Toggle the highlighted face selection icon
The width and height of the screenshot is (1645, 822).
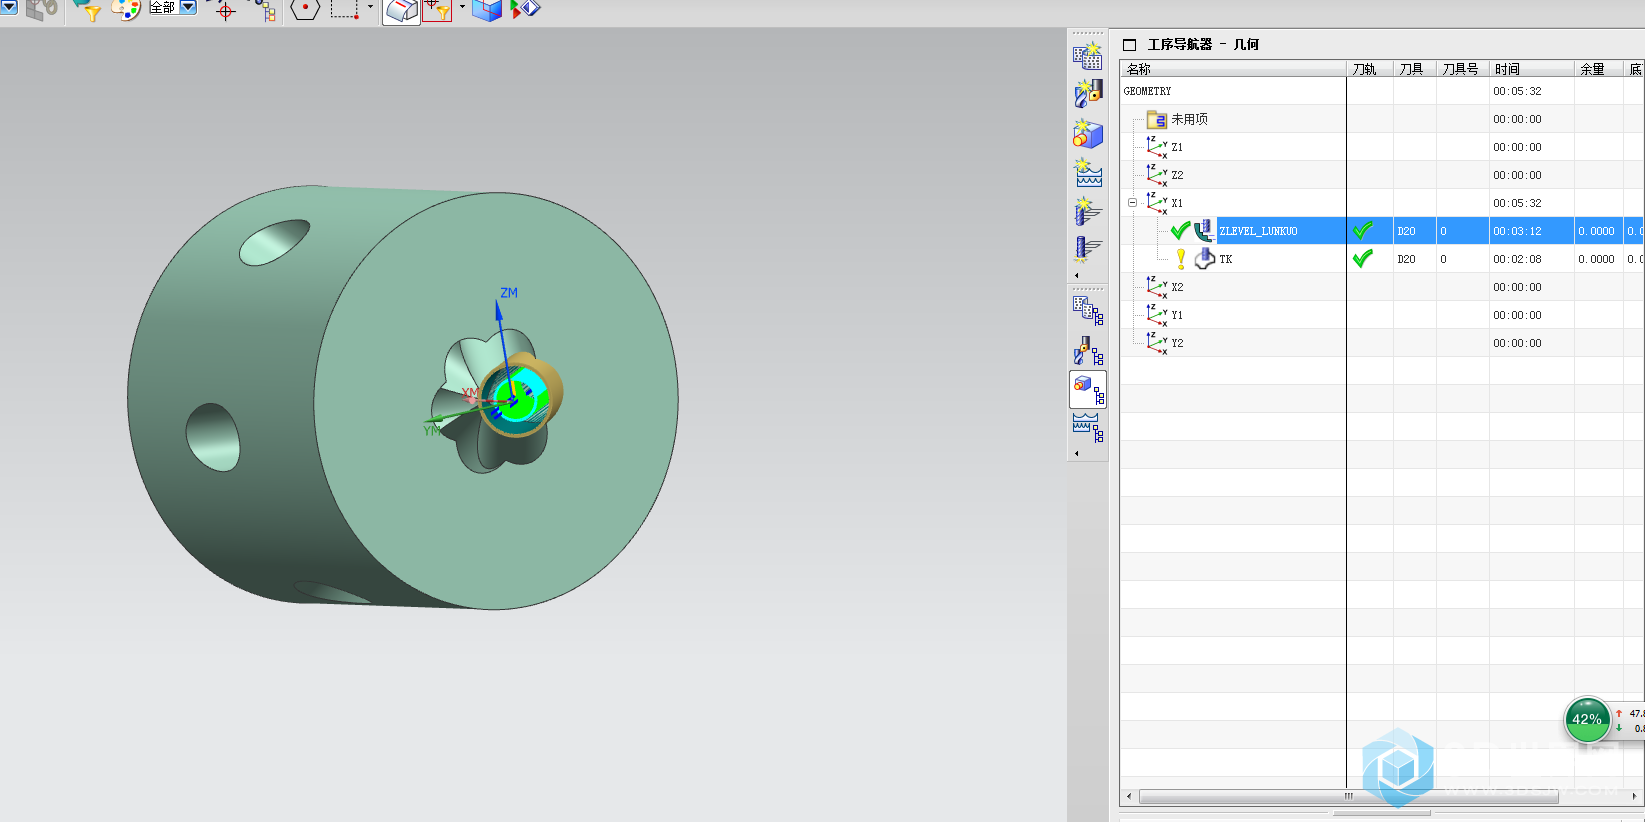point(401,11)
